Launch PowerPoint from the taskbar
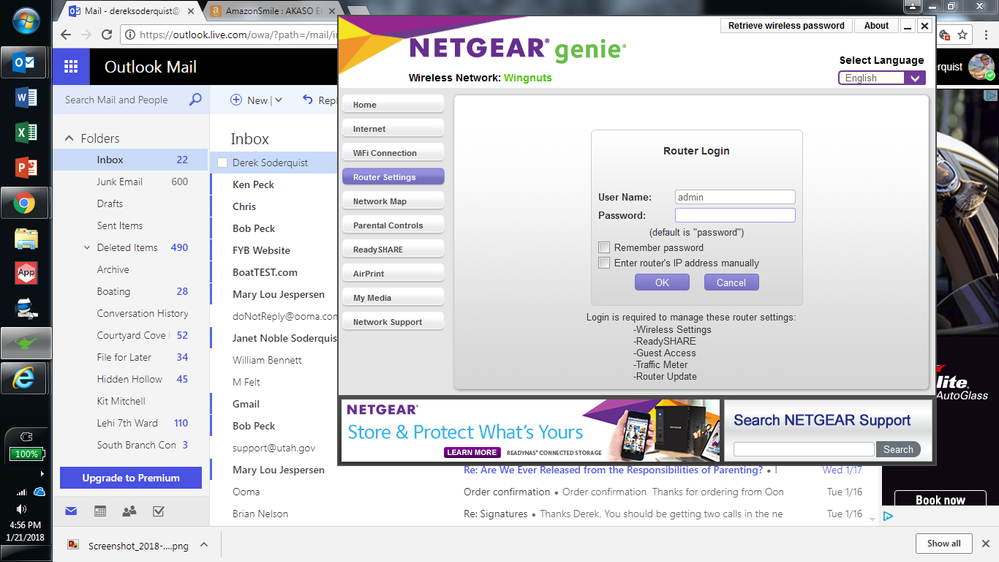 (25, 168)
